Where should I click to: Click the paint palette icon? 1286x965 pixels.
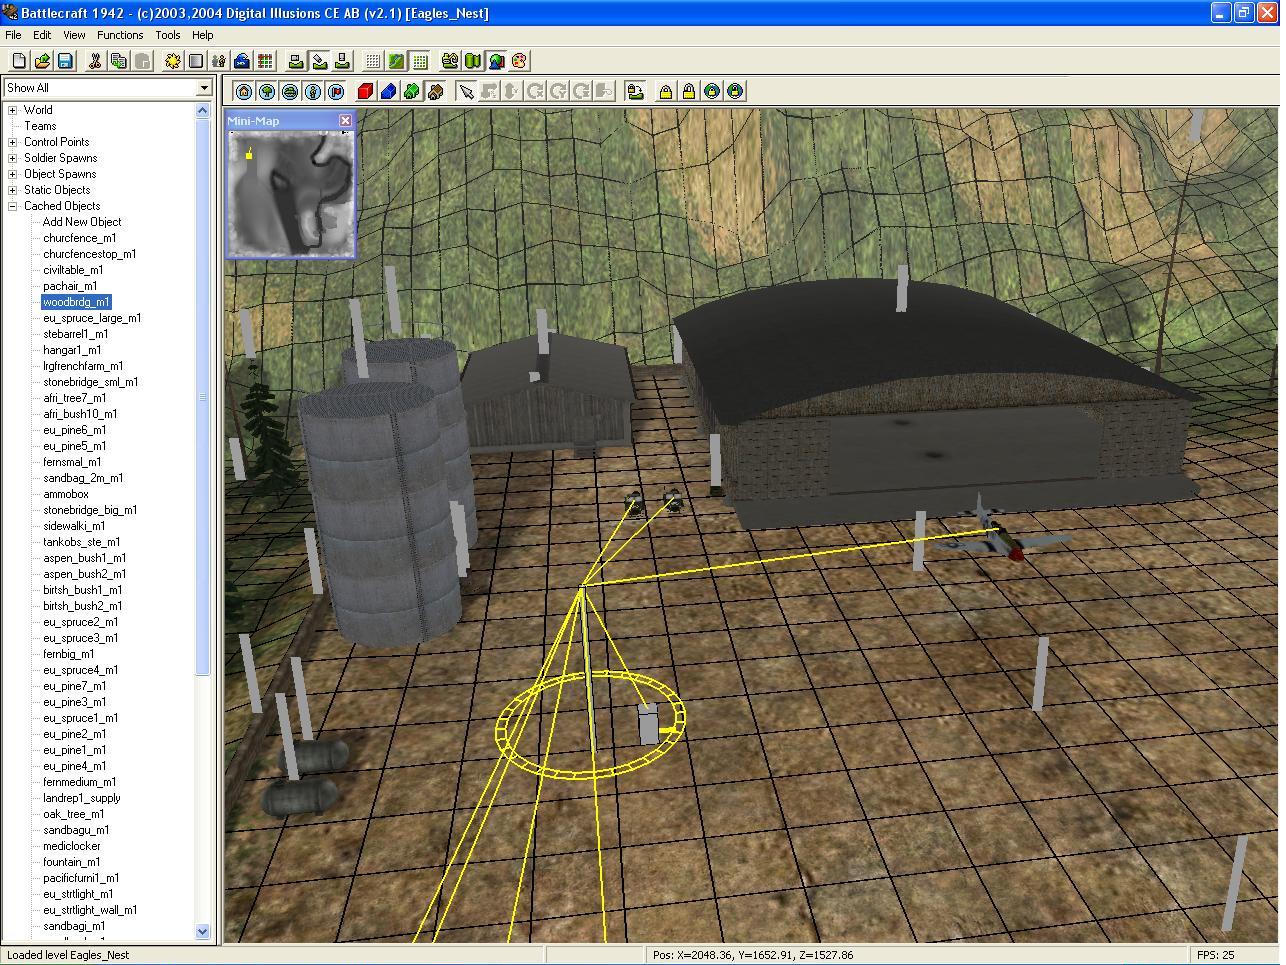pos(519,61)
